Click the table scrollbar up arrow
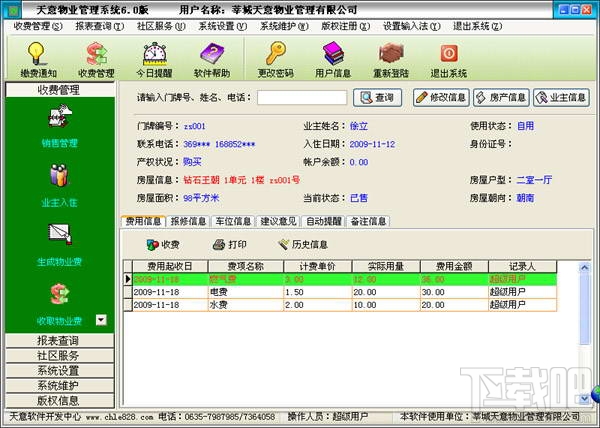The image size is (600, 428). coord(584,267)
